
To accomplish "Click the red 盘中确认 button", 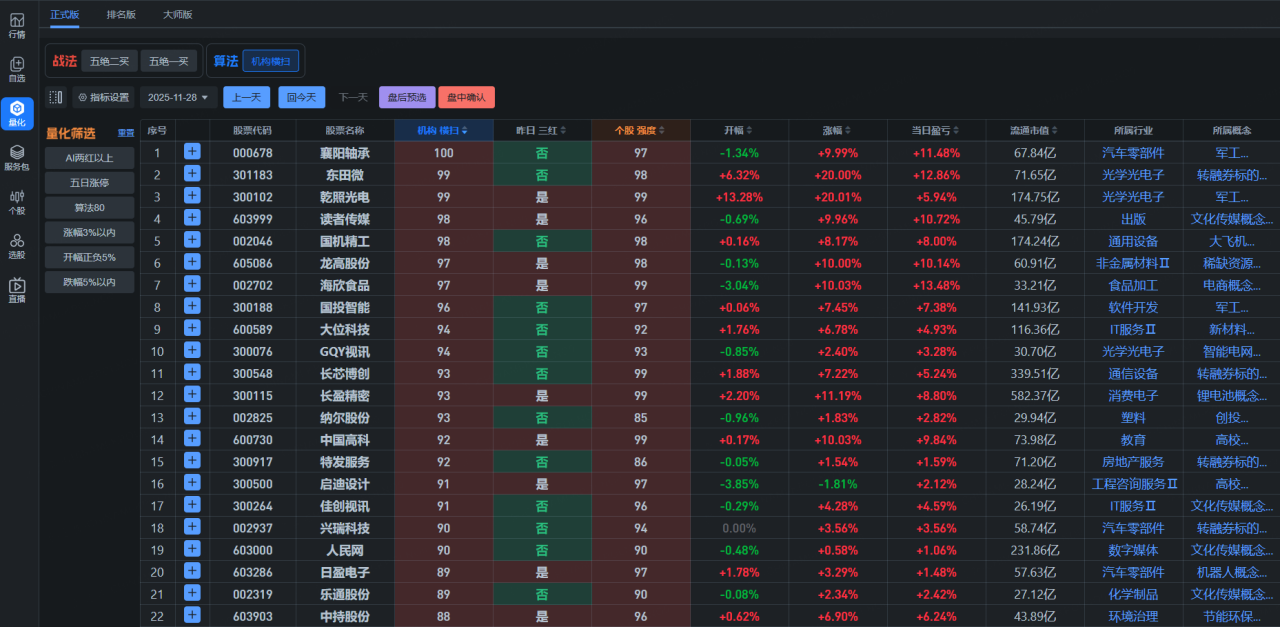I will 466,97.
